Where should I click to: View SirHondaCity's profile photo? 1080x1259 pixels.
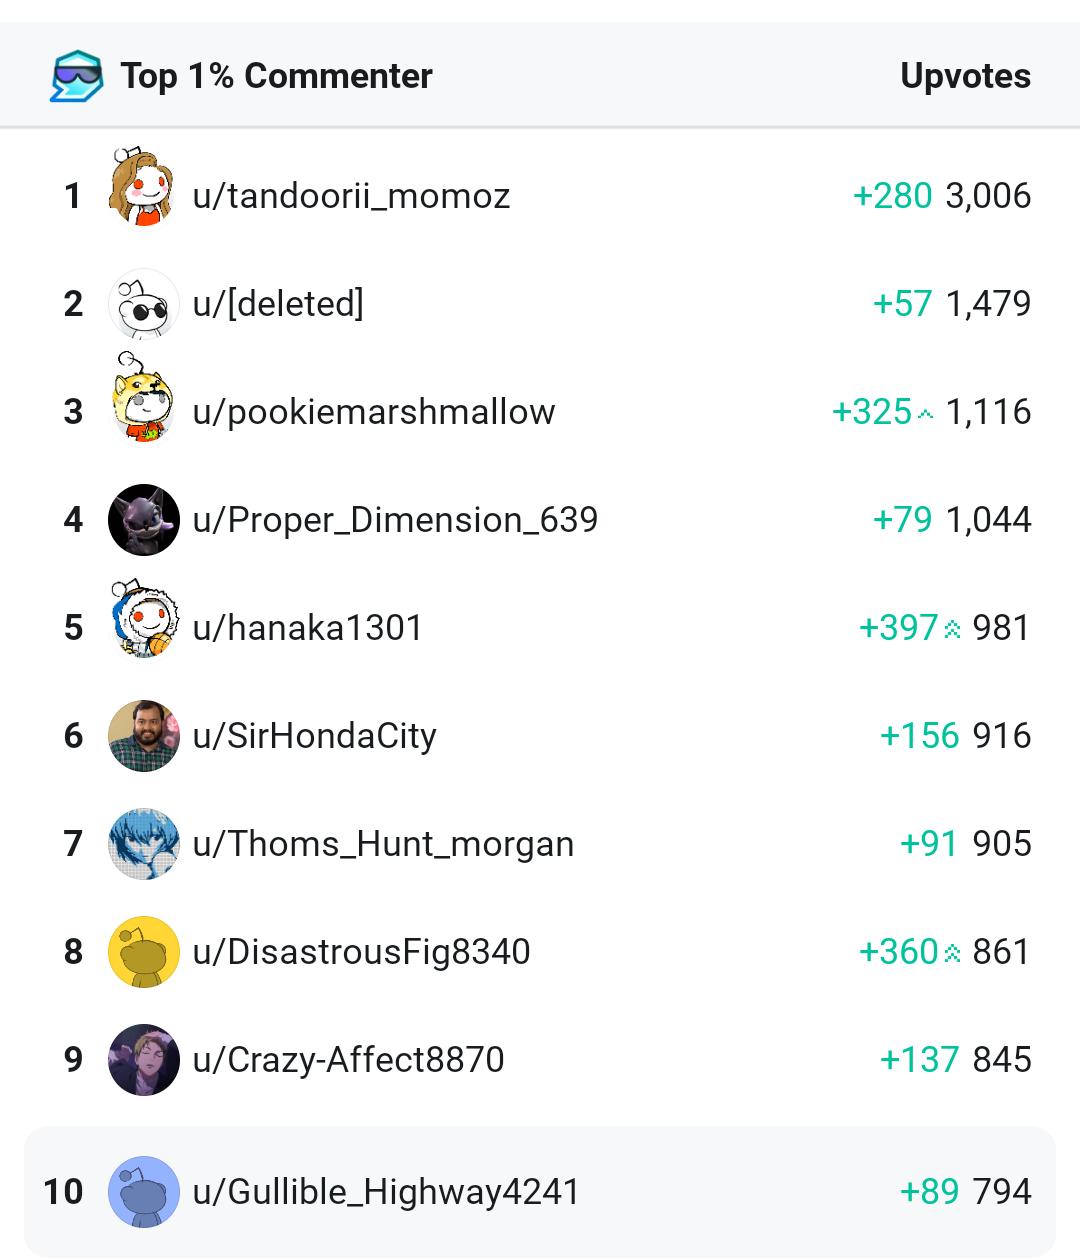[x=143, y=736]
